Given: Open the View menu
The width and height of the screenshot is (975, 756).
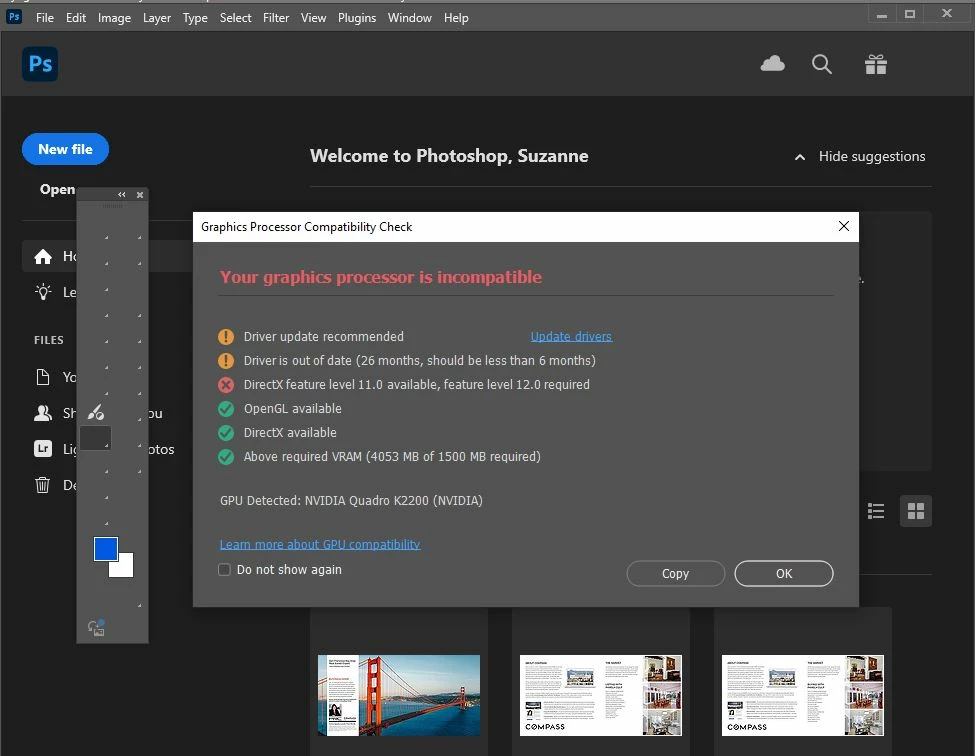Looking at the screenshot, I should click(x=313, y=18).
